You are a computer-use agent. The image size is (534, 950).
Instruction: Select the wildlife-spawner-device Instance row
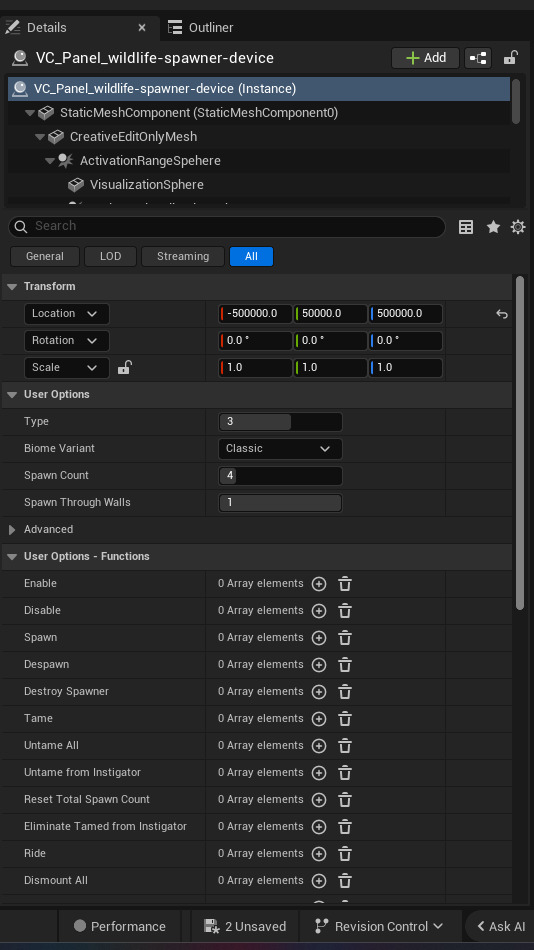(x=259, y=89)
